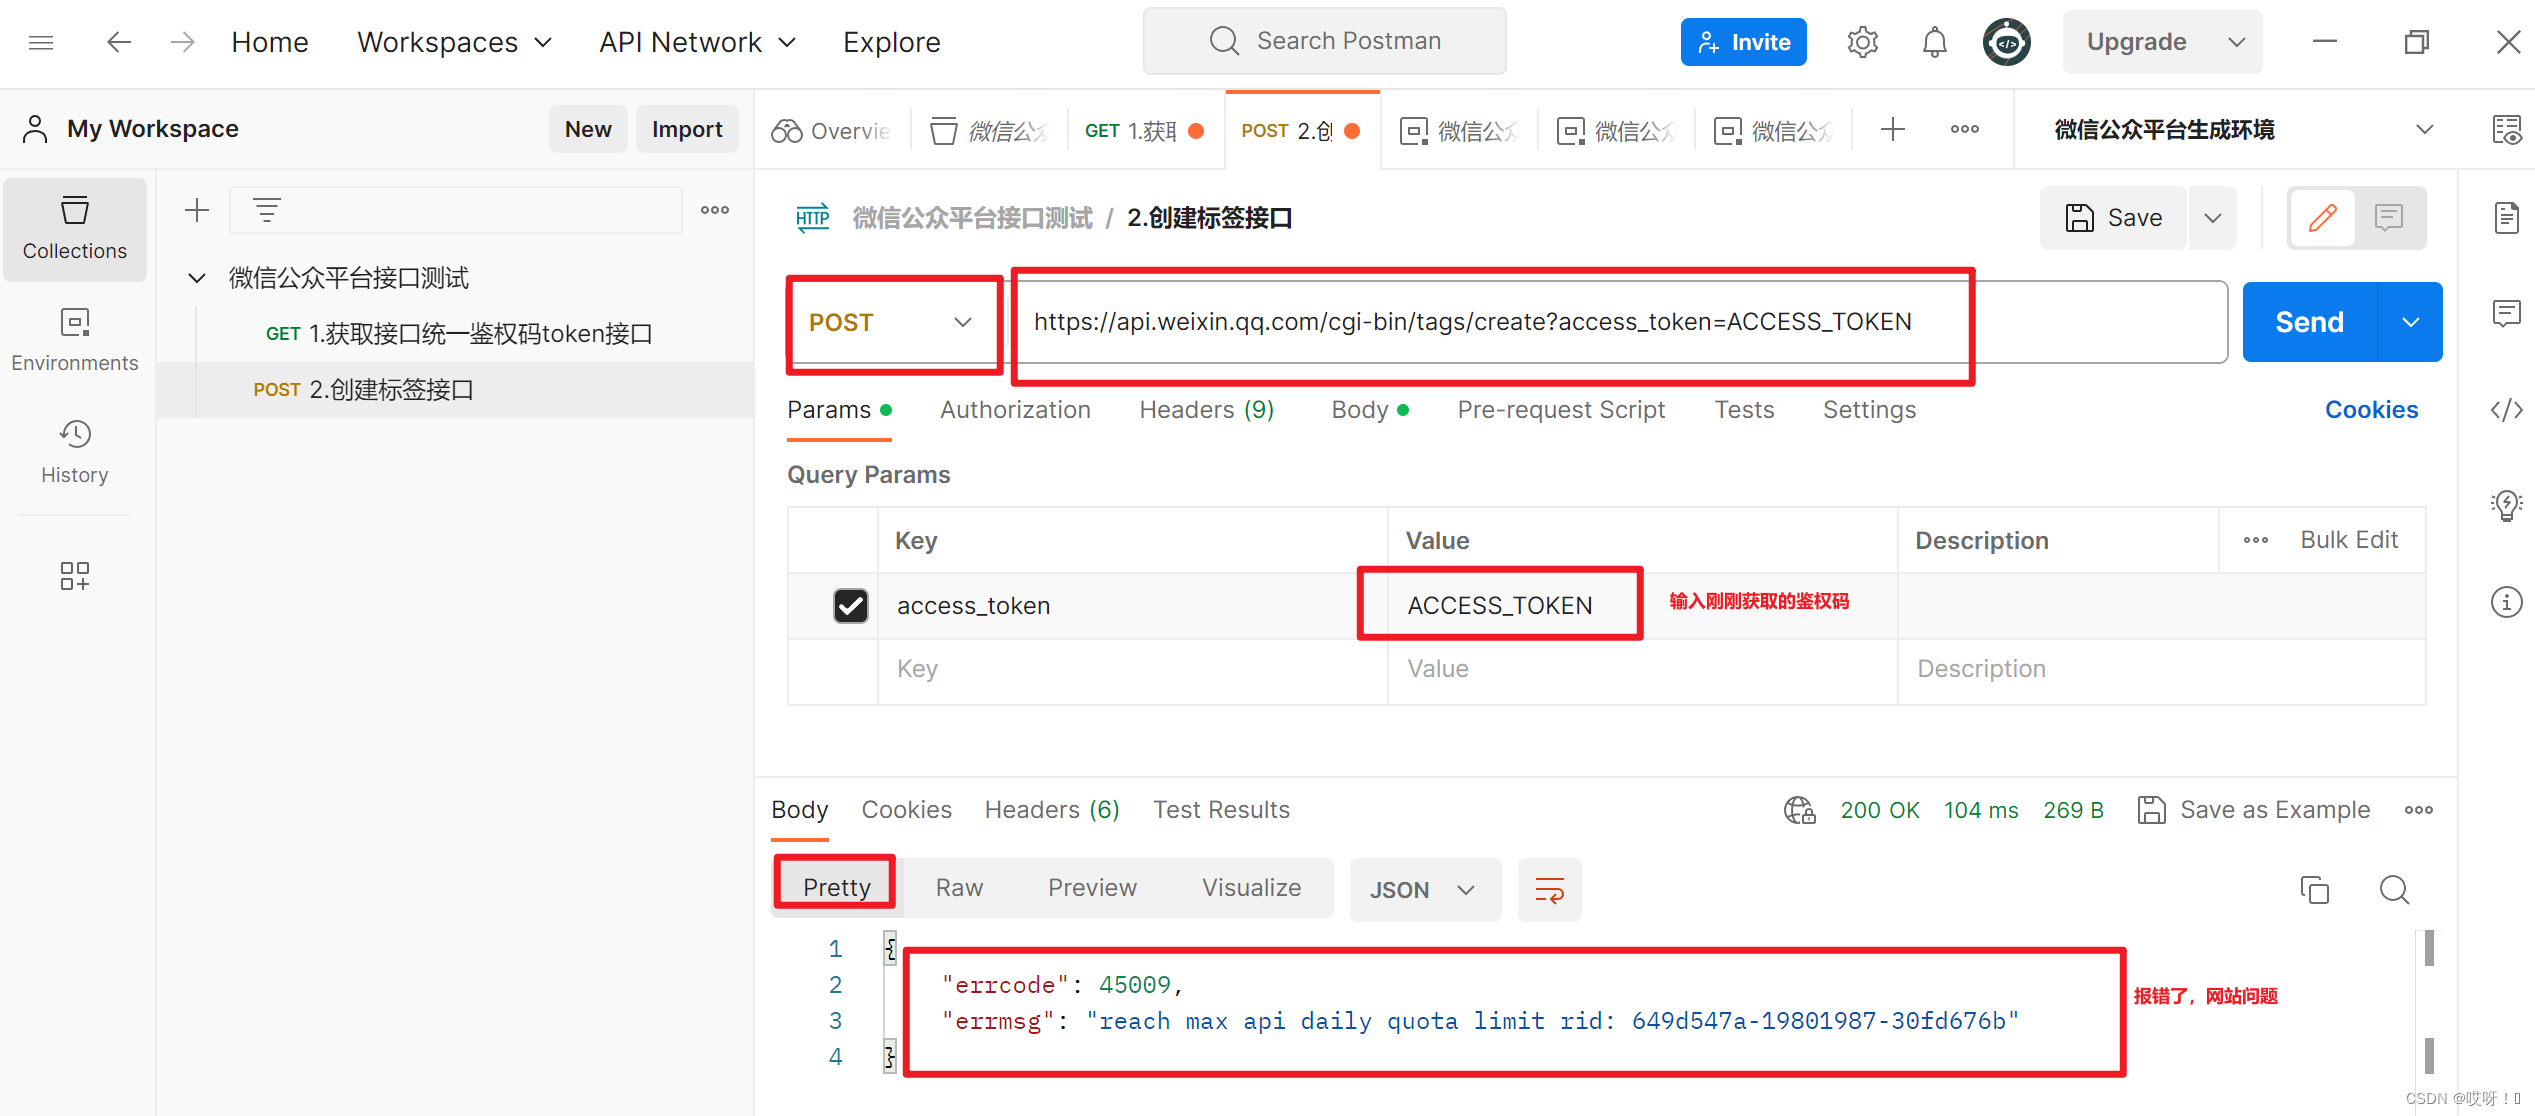
Task: Open the user avatar menu
Action: pos(2006,42)
